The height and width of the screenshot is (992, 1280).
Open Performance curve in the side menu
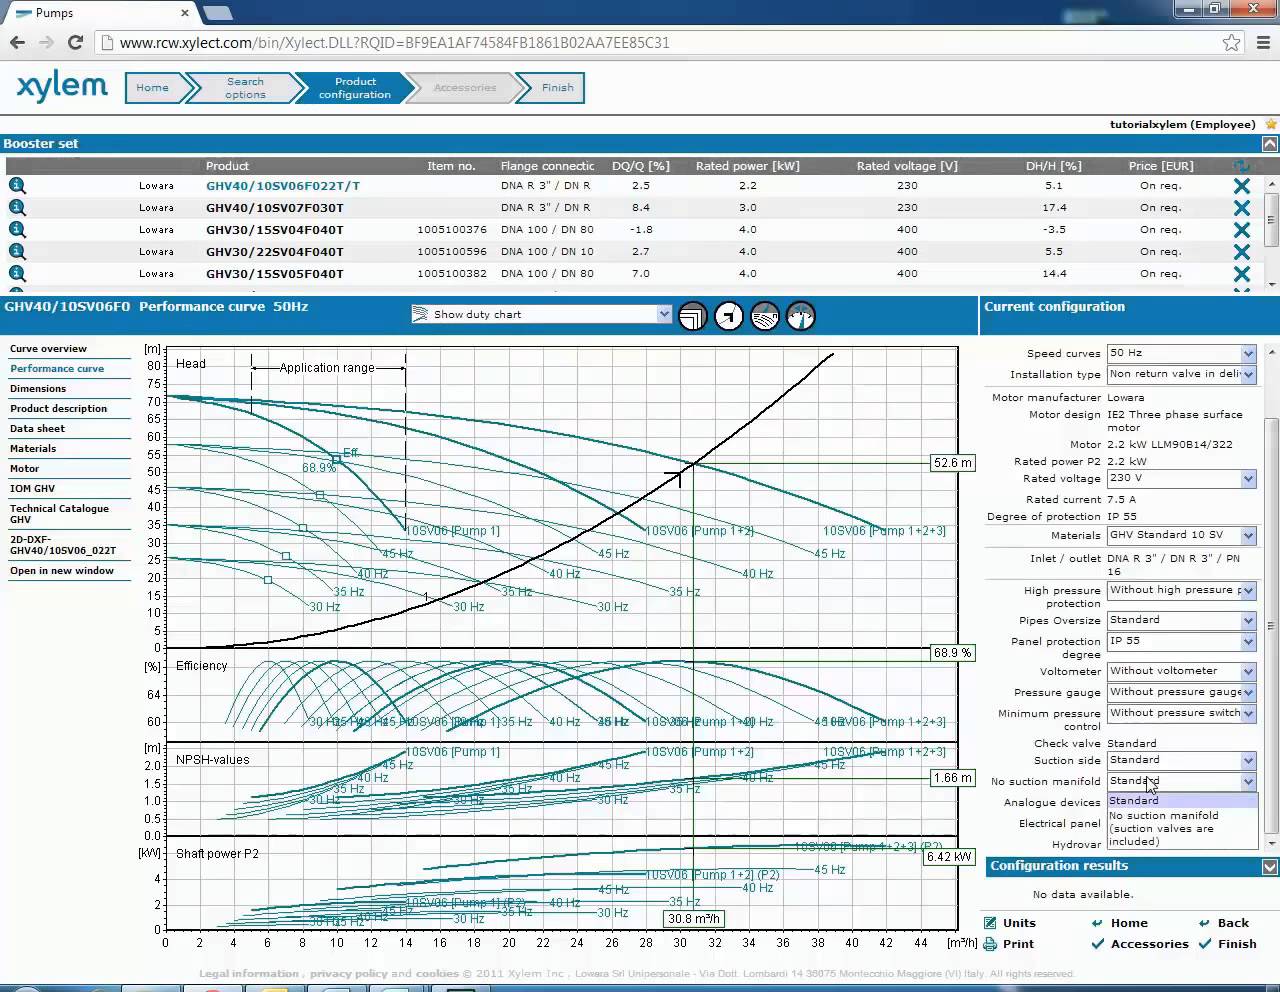pyautogui.click(x=57, y=369)
